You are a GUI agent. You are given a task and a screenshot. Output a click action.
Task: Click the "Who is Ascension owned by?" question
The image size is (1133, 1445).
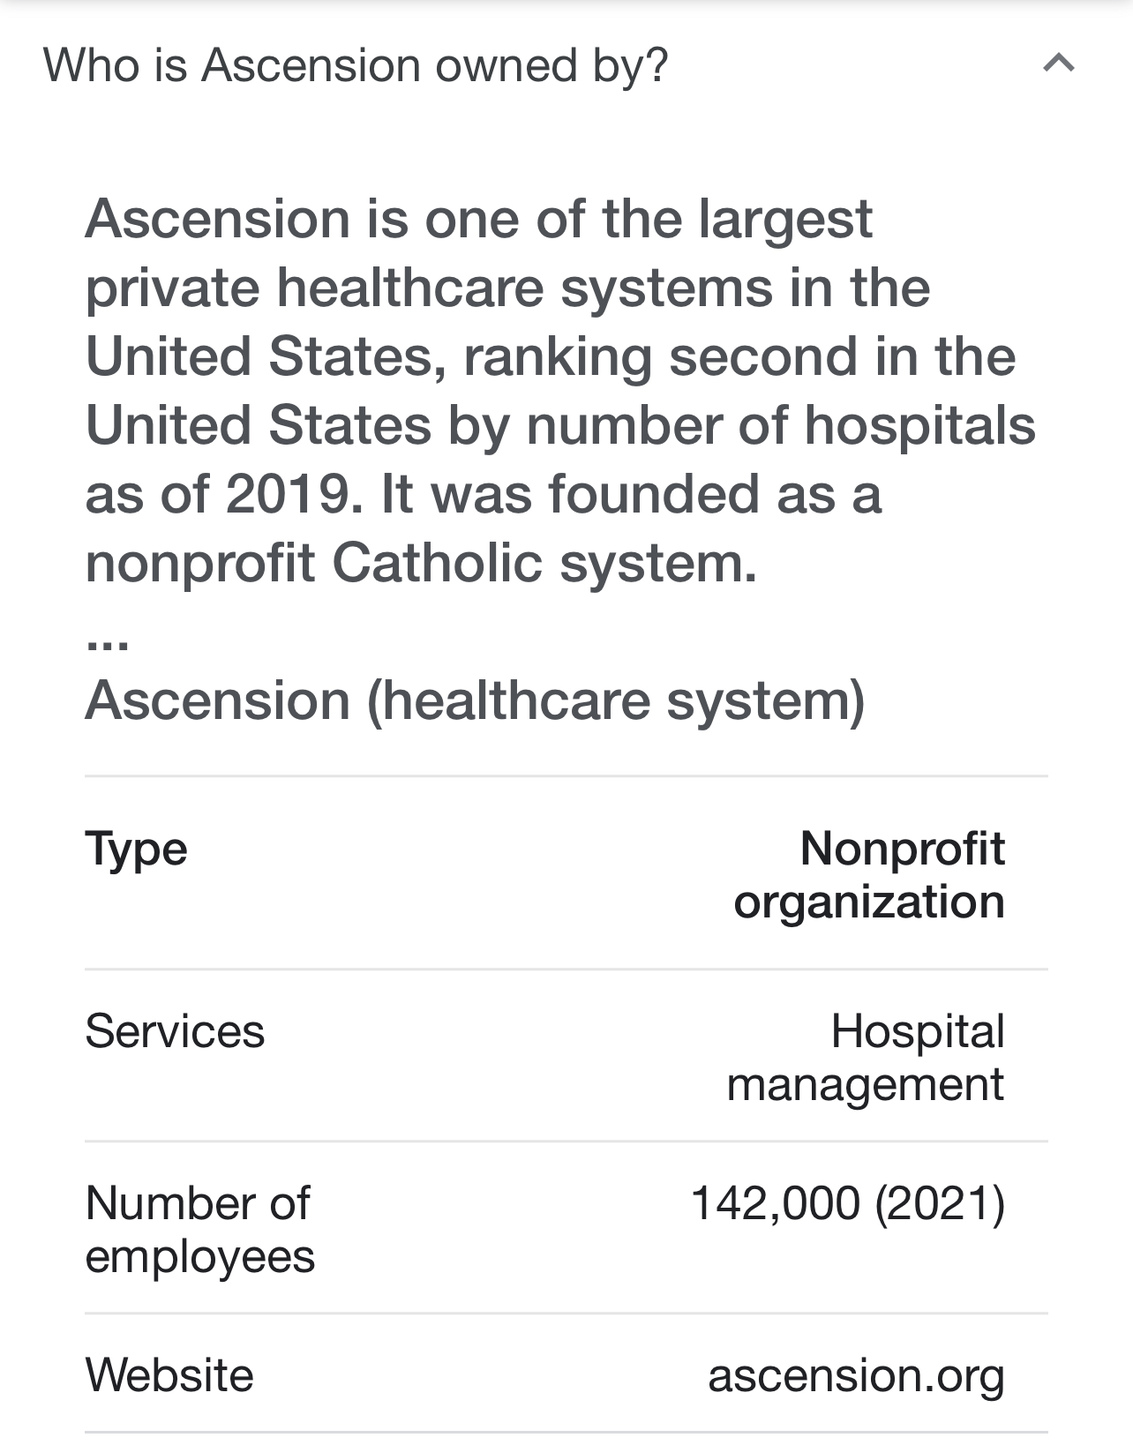click(355, 66)
